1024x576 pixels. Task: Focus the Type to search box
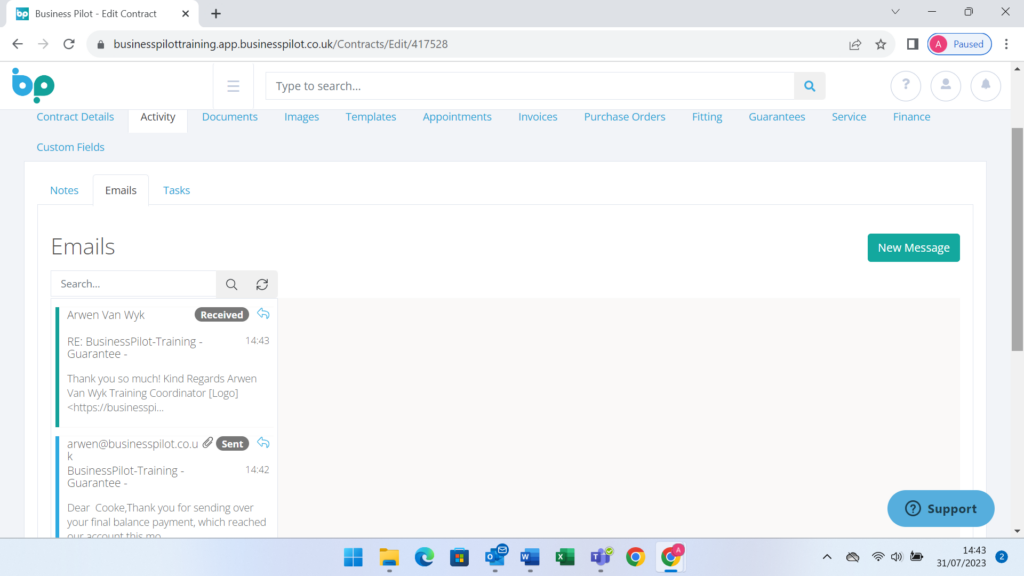point(530,86)
